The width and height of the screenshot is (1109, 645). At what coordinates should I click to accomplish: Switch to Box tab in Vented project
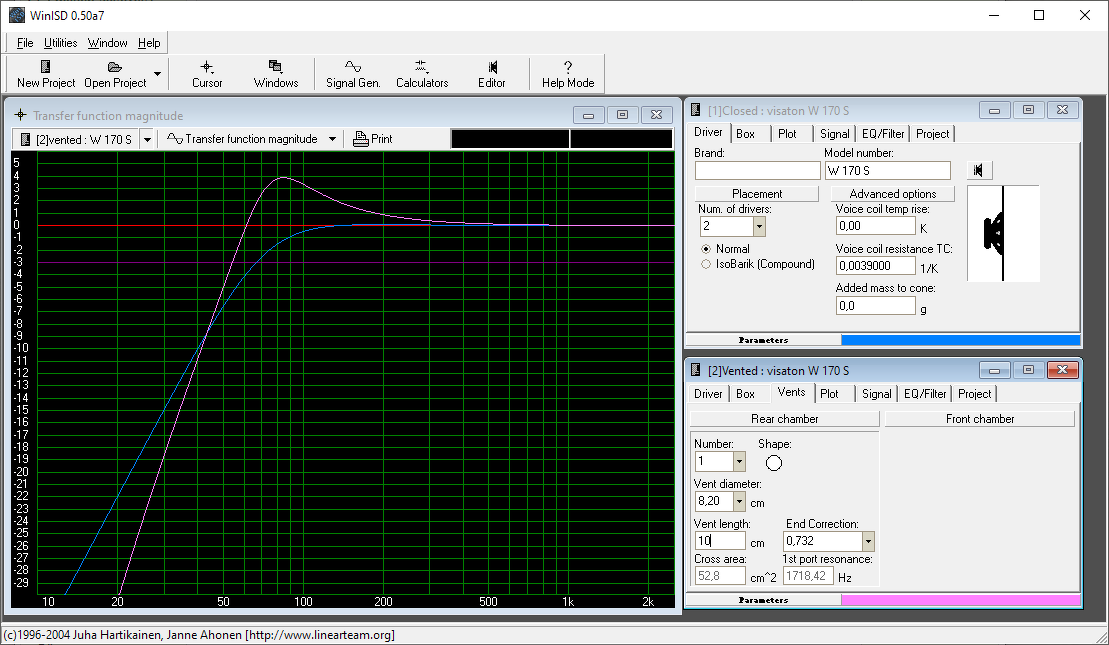tap(745, 394)
